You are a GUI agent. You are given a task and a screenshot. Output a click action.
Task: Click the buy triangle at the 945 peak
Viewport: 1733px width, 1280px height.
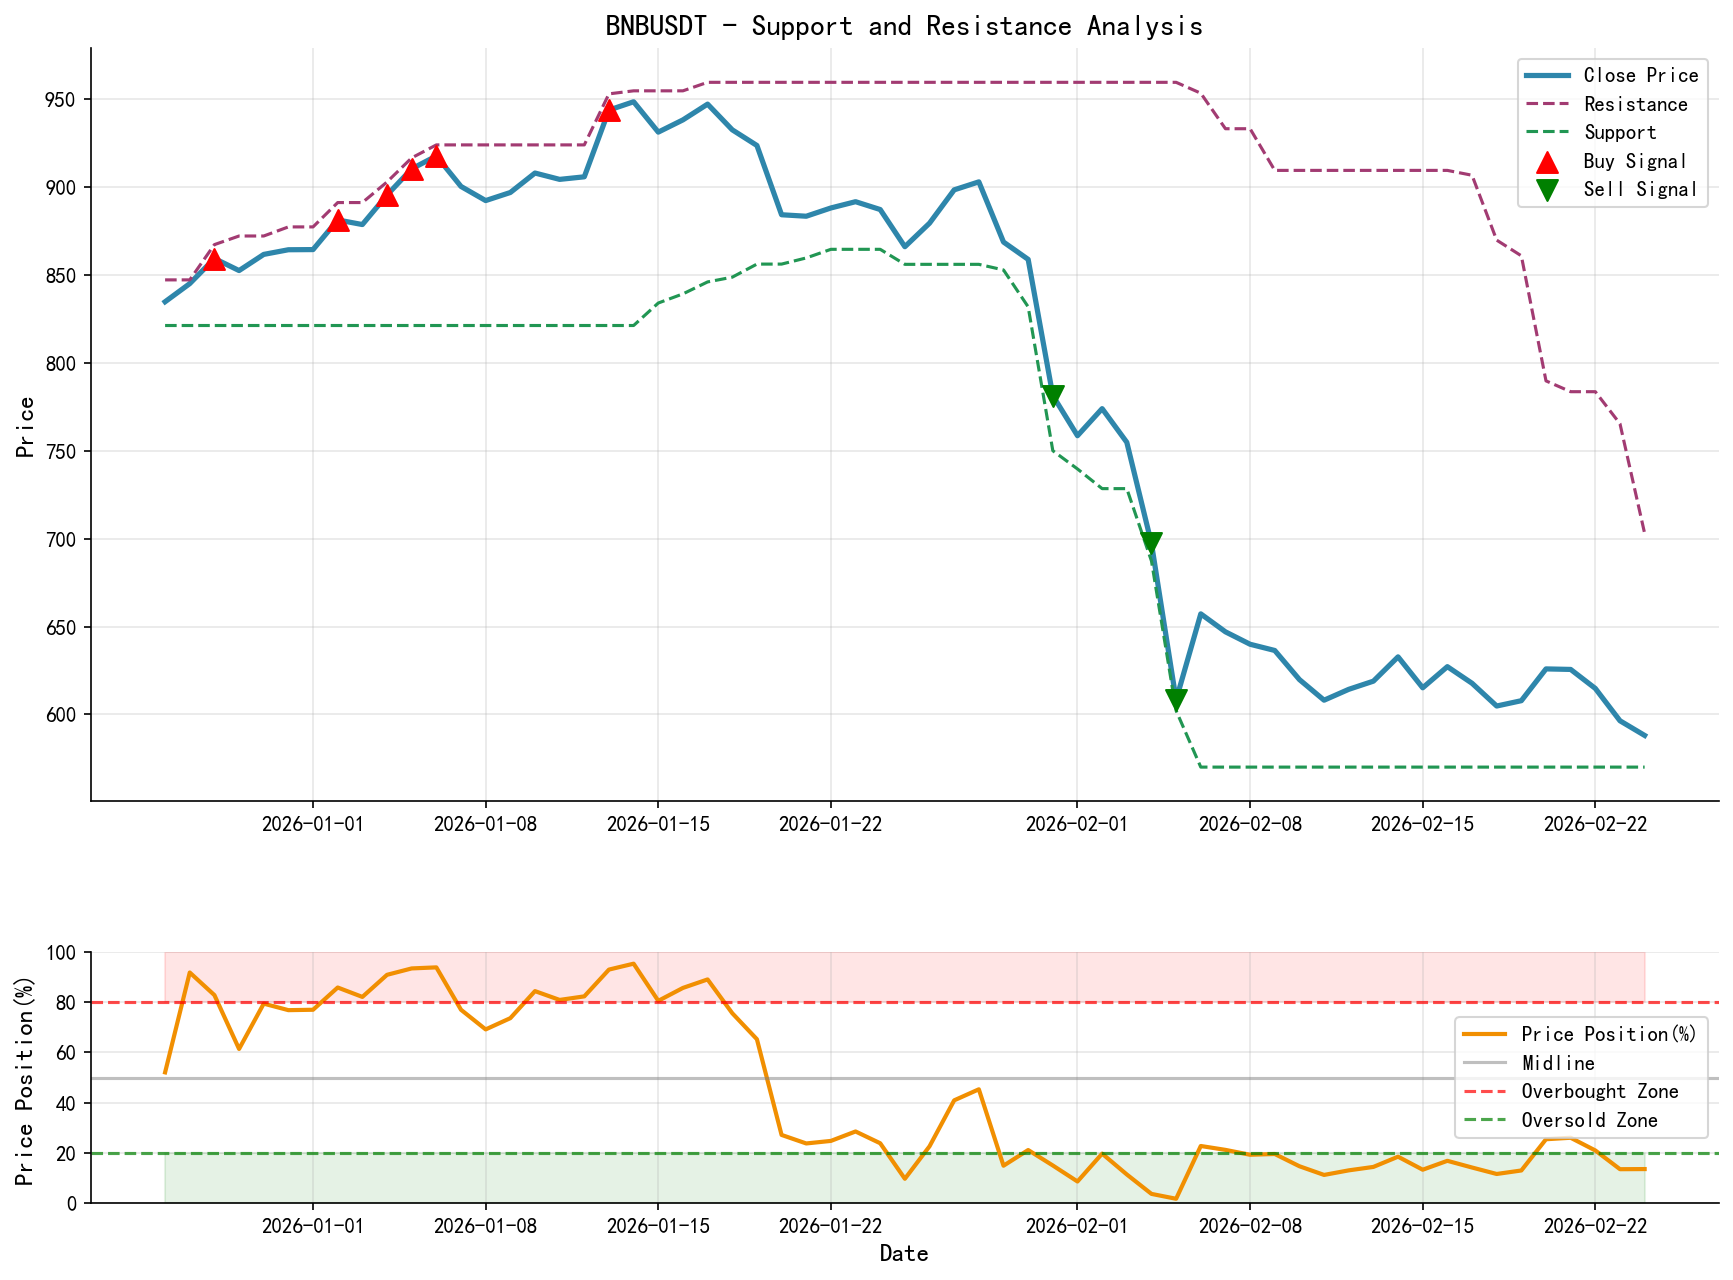609,111
